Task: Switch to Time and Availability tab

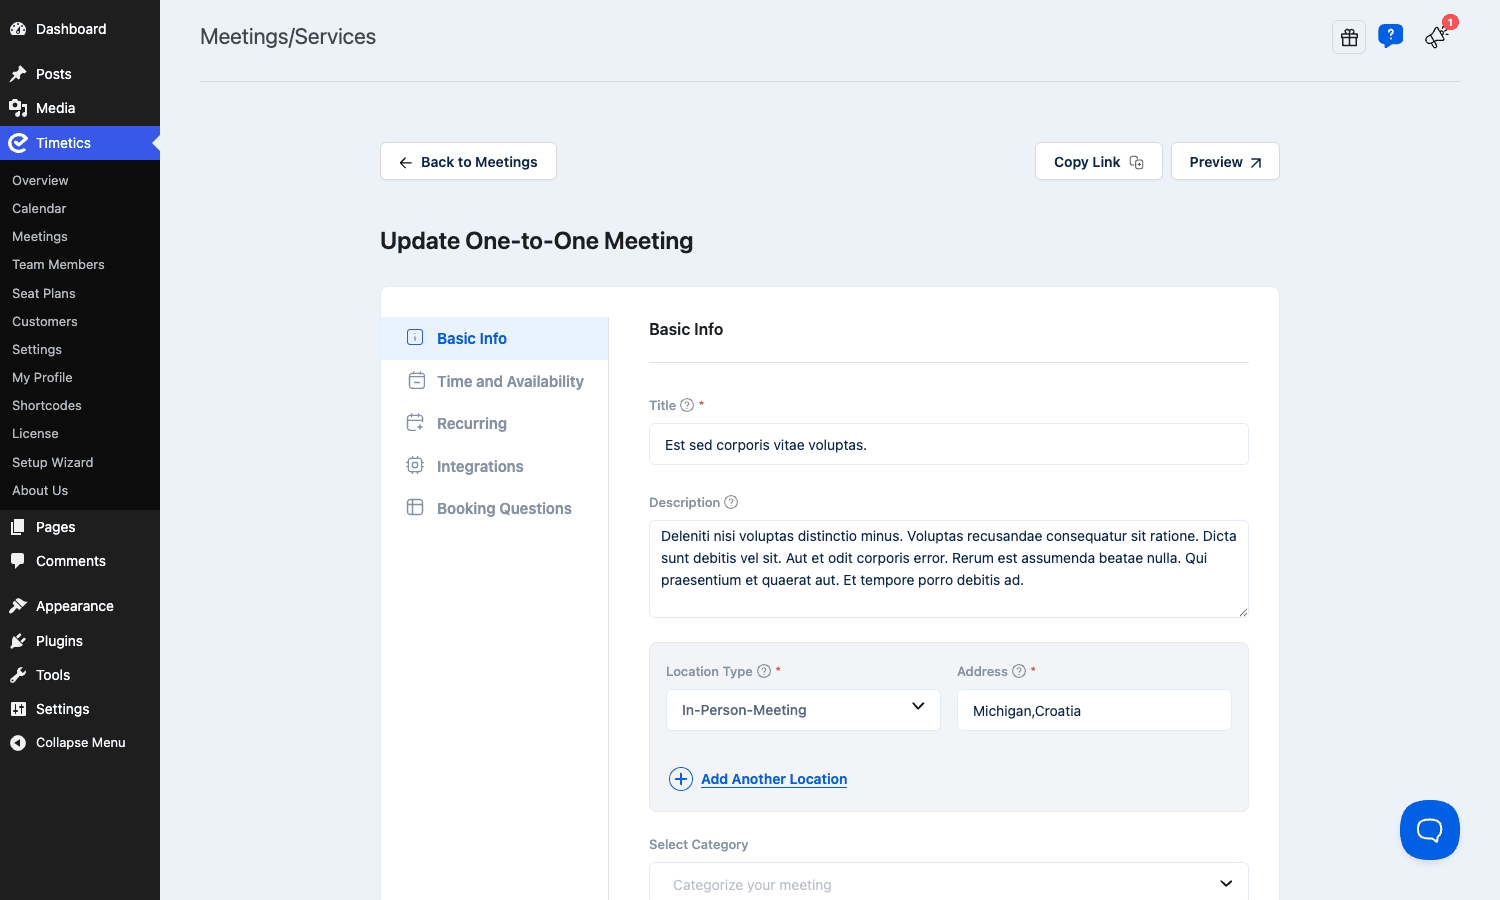Action: [495, 381]
